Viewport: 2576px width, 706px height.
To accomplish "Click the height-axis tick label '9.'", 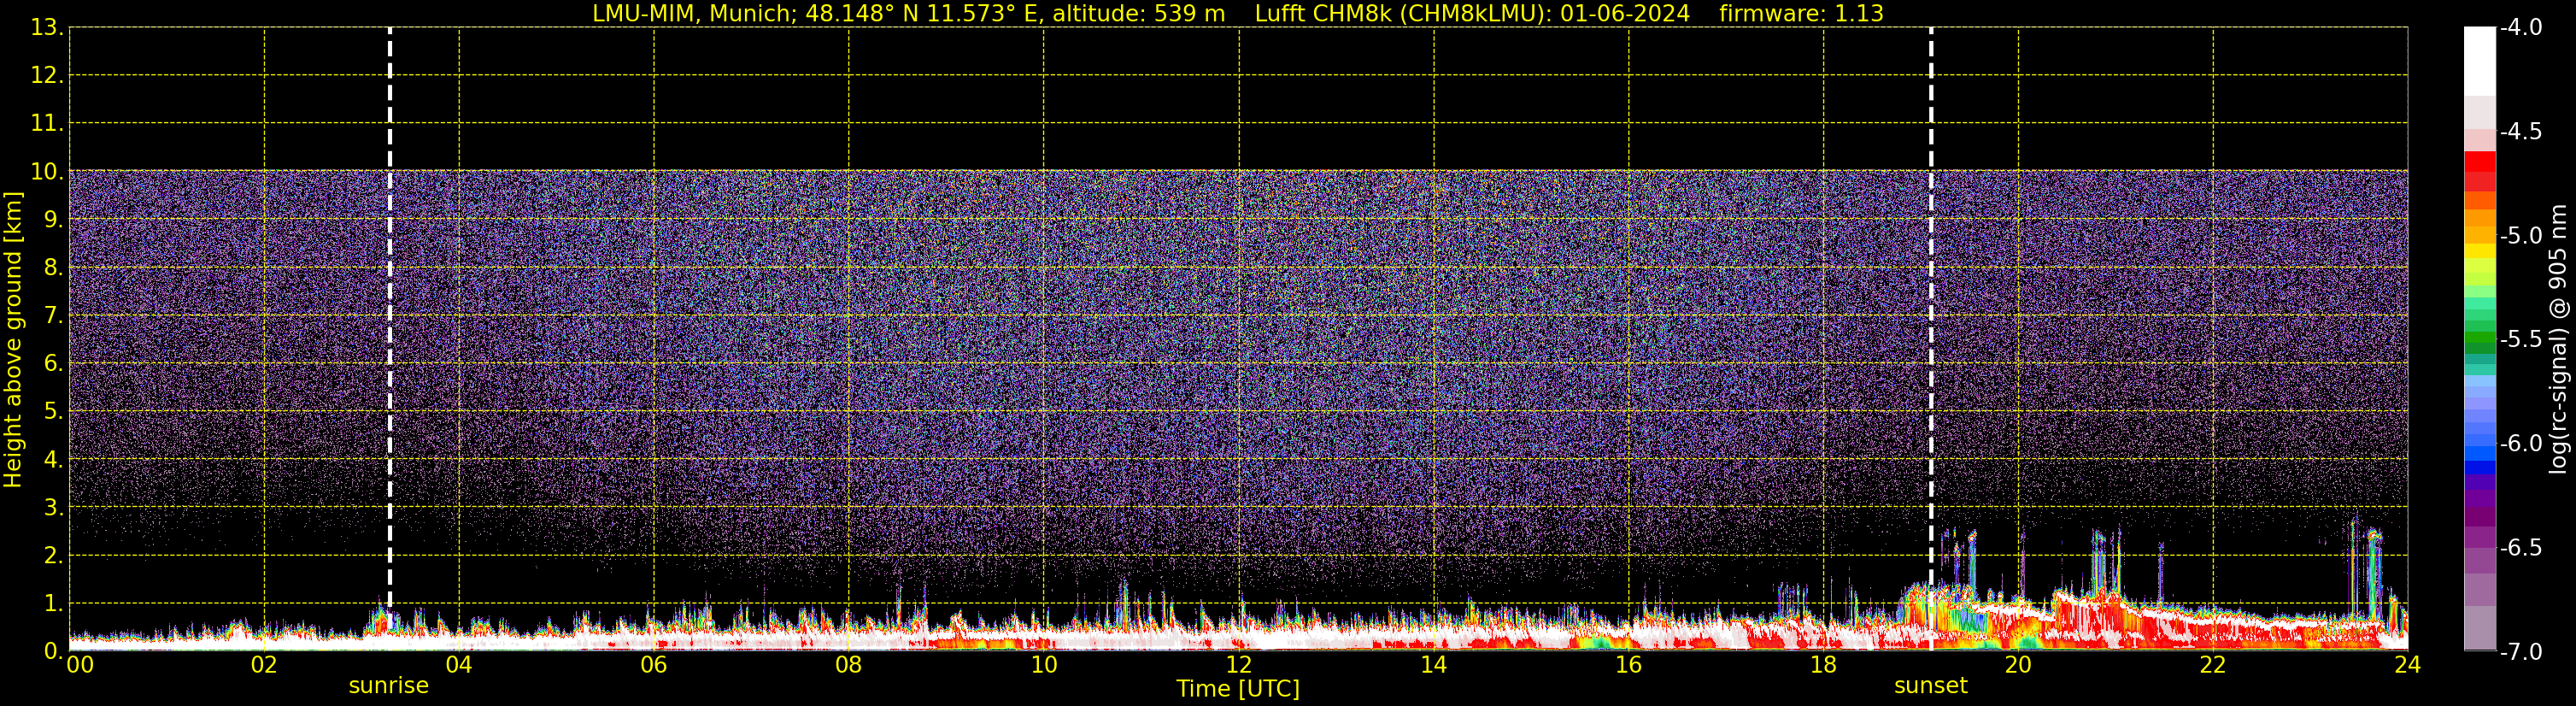I will (53, 220).
